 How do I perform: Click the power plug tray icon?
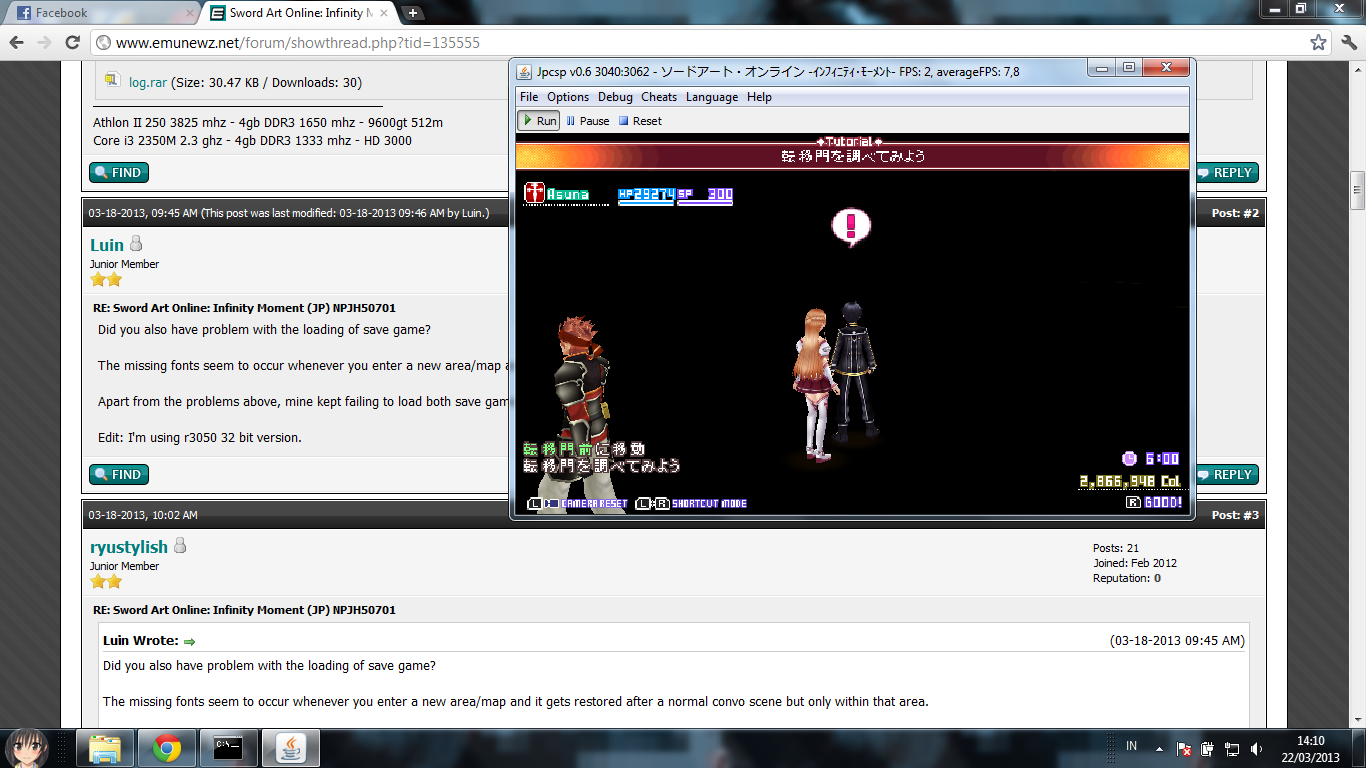1207,748
